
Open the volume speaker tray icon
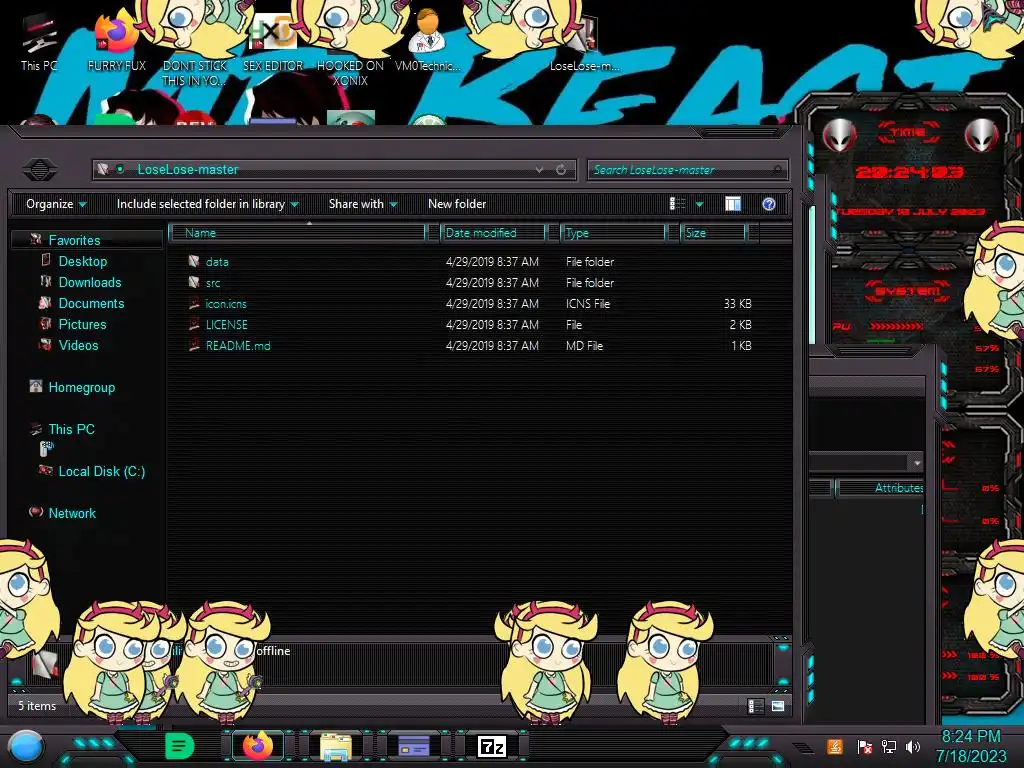click(913, 746)
